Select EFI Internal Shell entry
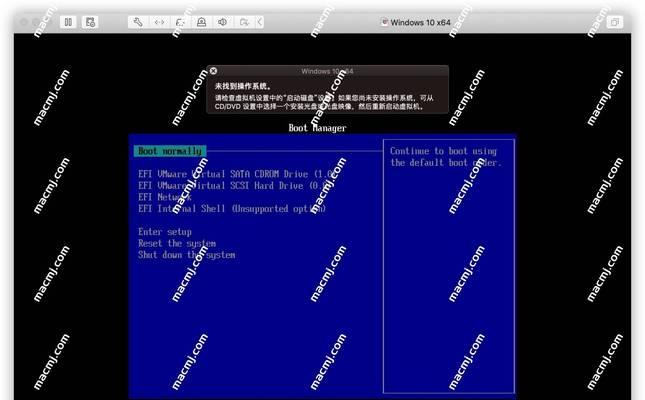The image size is (645, 400). click(x=232, y=209)
